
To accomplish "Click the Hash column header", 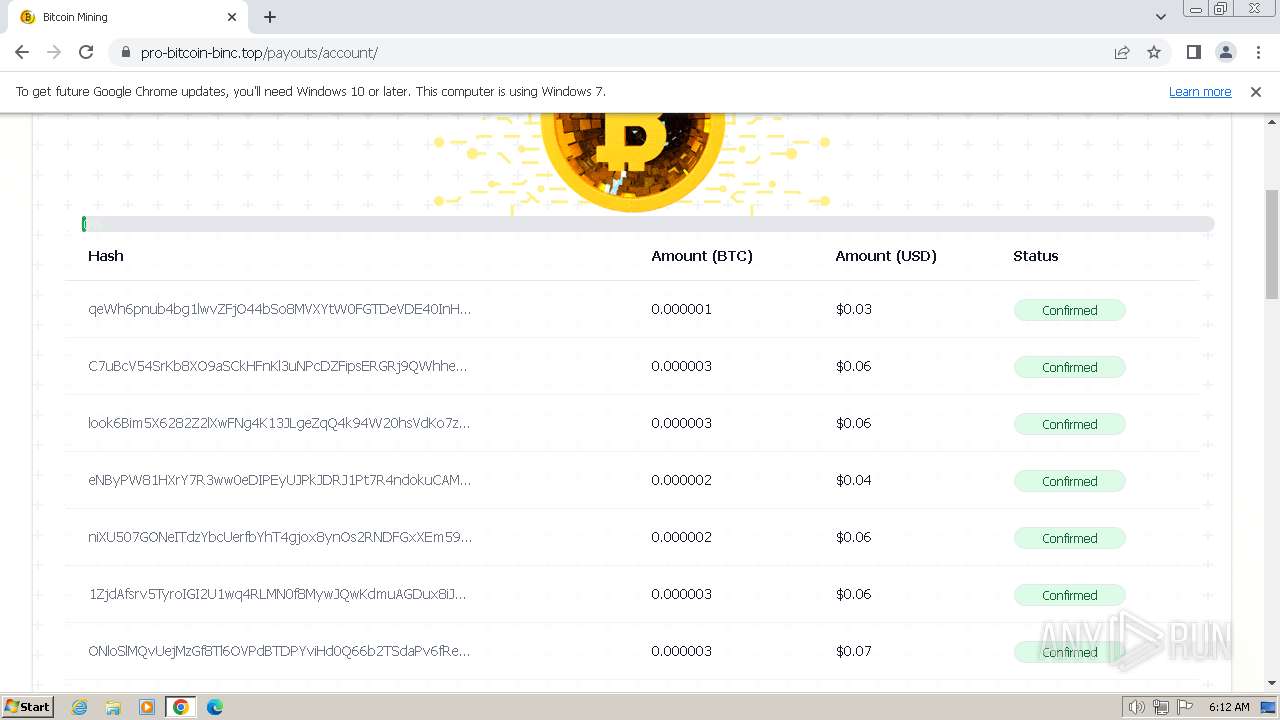I will pos(106,256).
